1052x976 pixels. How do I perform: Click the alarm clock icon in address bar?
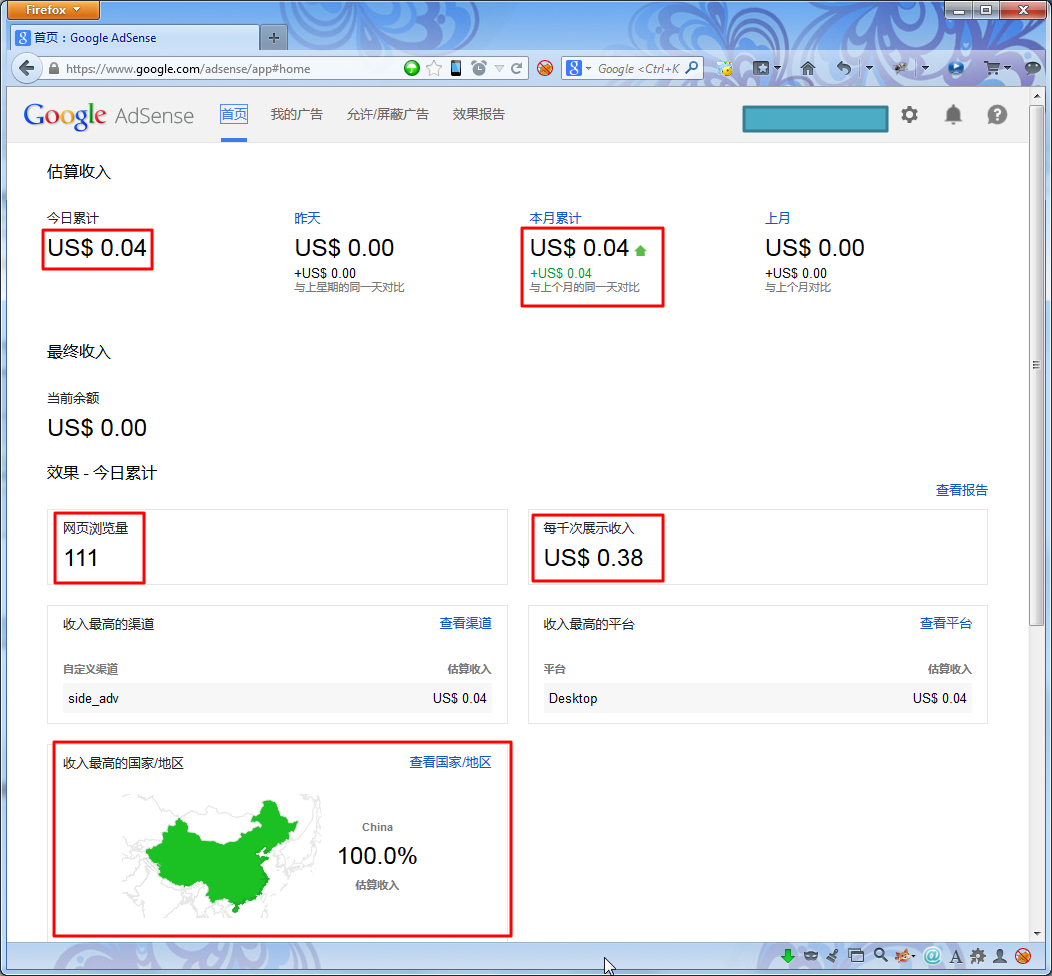479,68
